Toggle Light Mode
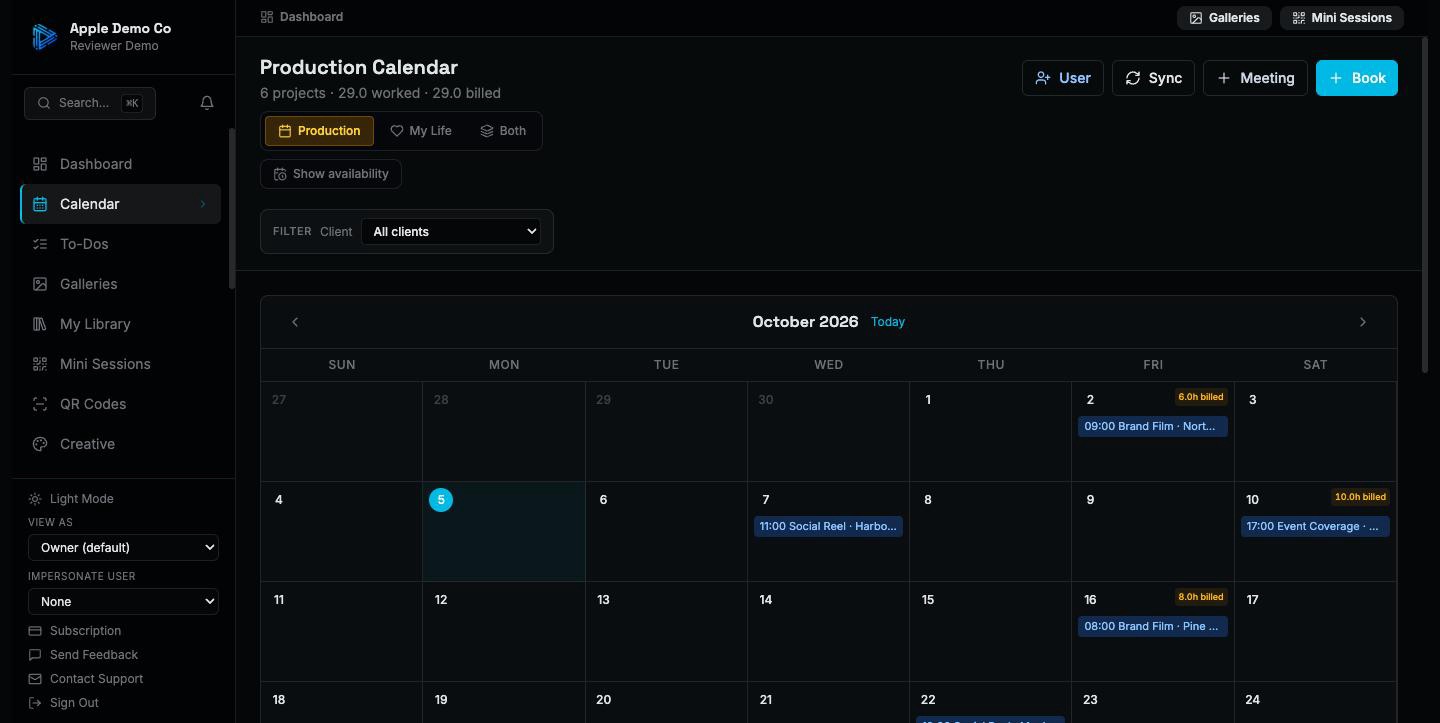The height and width of the screenshot is (723, 1440). click(x=71, y=499)
